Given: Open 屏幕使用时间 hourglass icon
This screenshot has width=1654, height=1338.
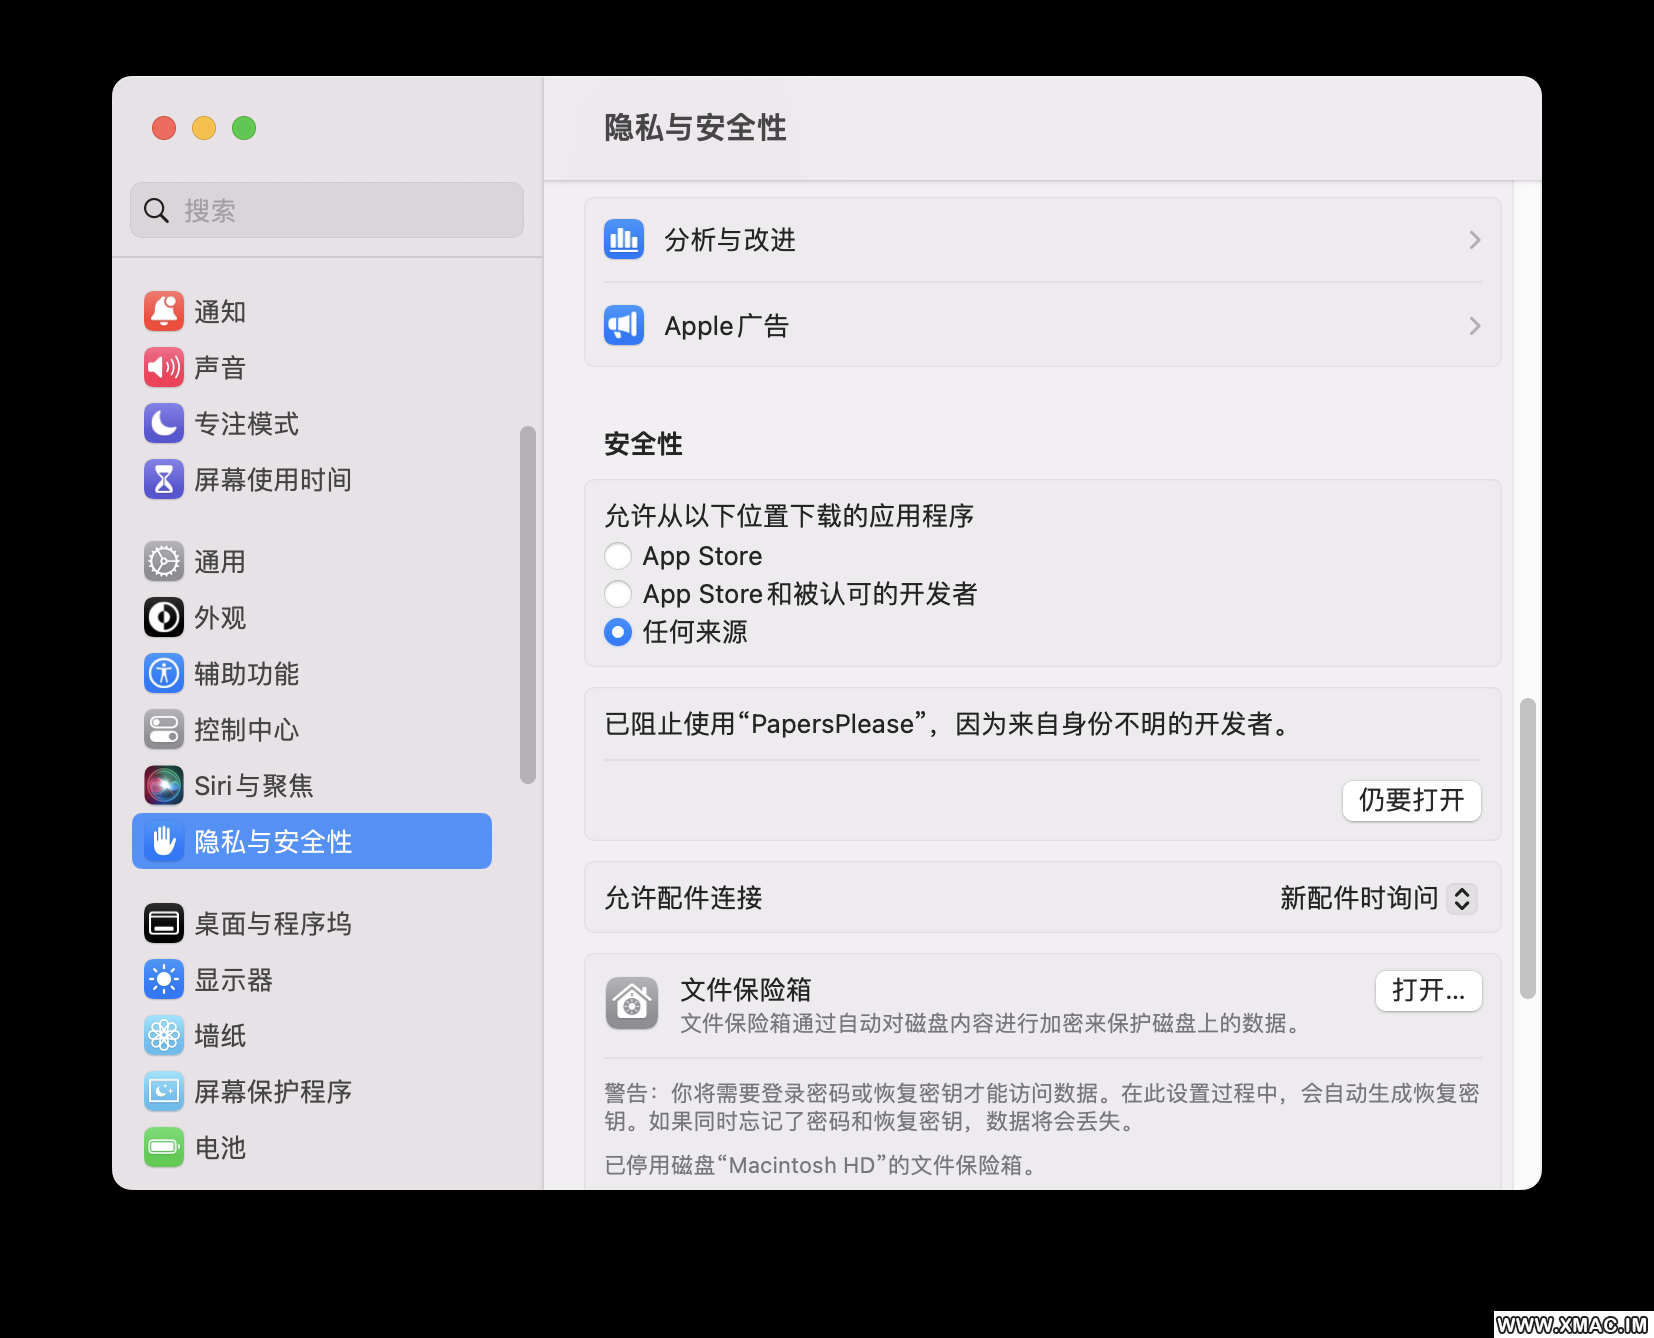Looking at the screenshot, I should 164,479.
